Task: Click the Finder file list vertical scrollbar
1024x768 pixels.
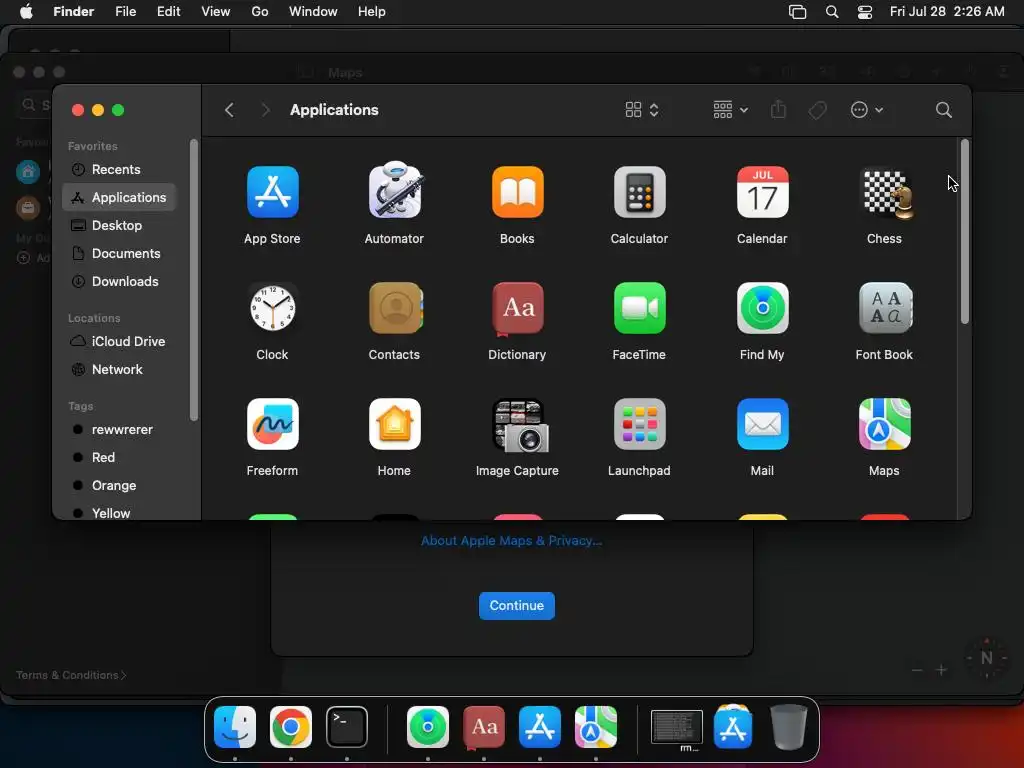Action: 965,231
